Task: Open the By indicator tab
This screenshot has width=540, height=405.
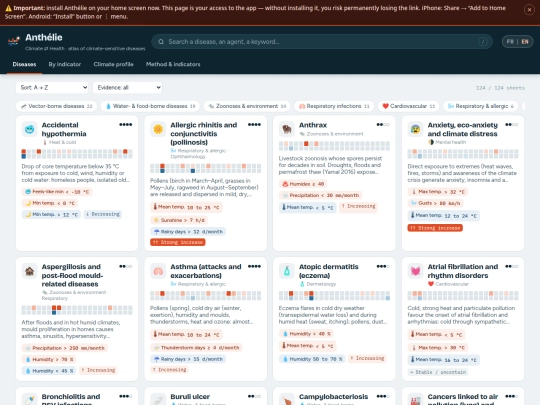Action: (65, 64)
